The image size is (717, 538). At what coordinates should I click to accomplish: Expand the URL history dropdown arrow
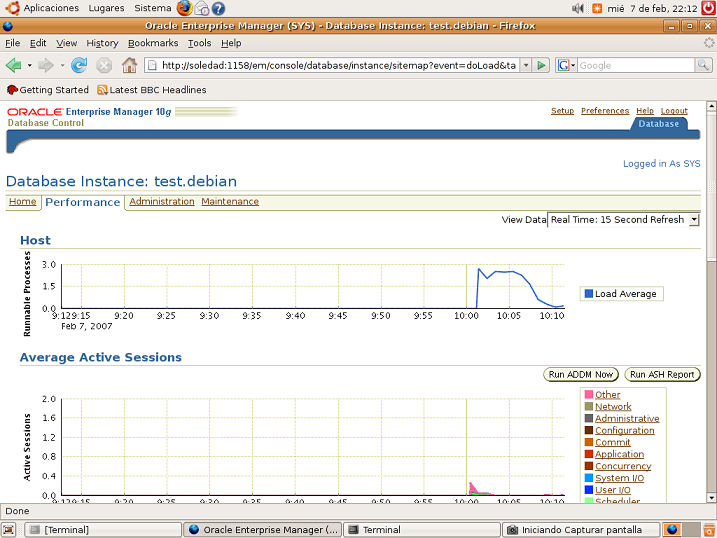click(x=524, y=65)
